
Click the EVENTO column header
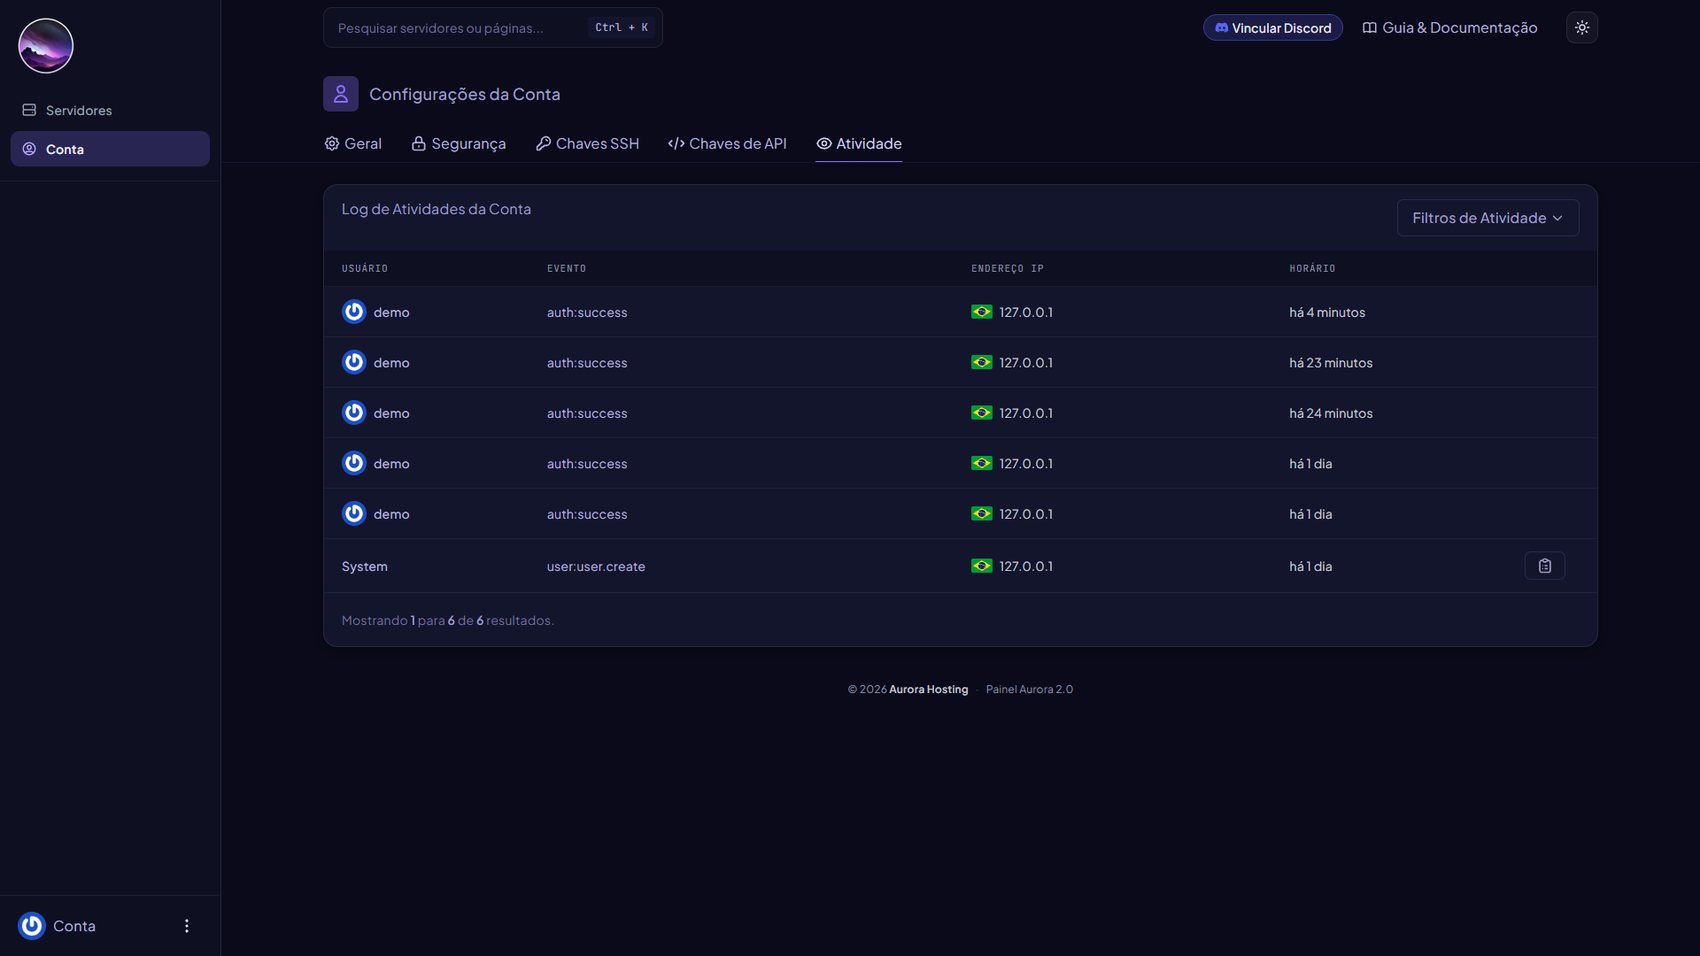click(x=567, y=268)
